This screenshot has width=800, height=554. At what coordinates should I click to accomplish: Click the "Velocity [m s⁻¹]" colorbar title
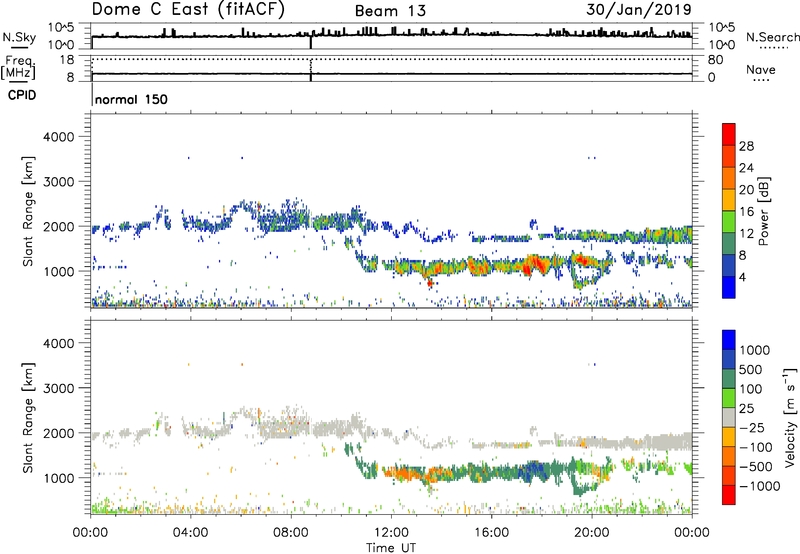click(x=790, y=417)
